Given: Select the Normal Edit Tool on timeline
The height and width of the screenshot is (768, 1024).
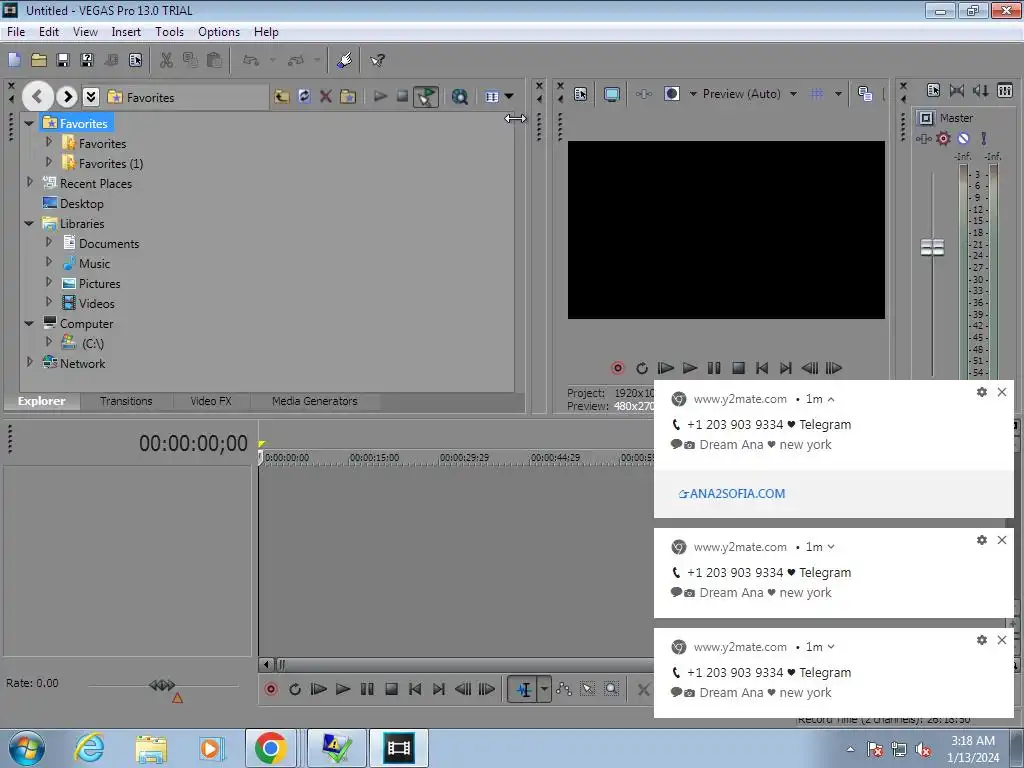Looking at the screenshot, I should coord(524,689).
